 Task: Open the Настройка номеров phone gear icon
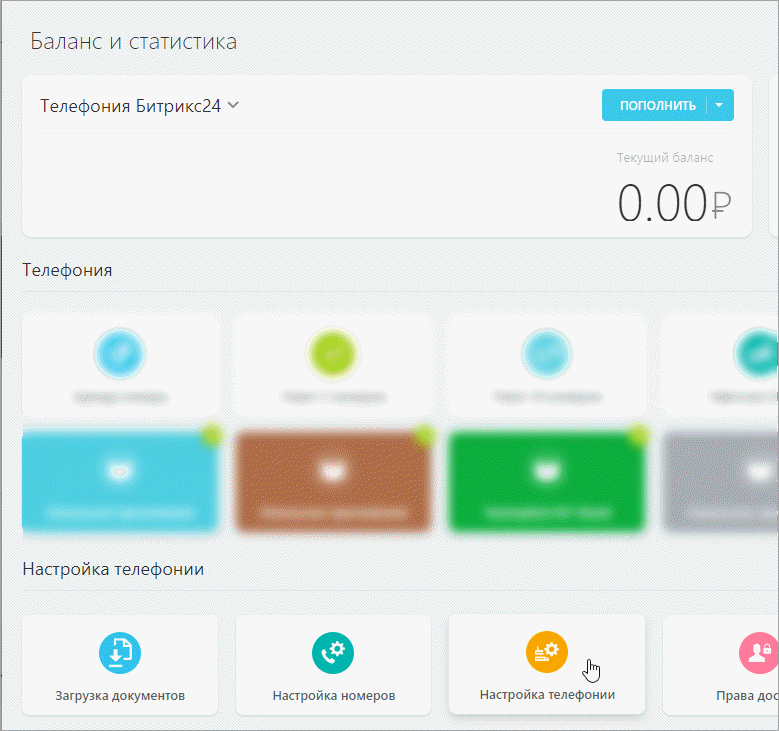[333, 652]
